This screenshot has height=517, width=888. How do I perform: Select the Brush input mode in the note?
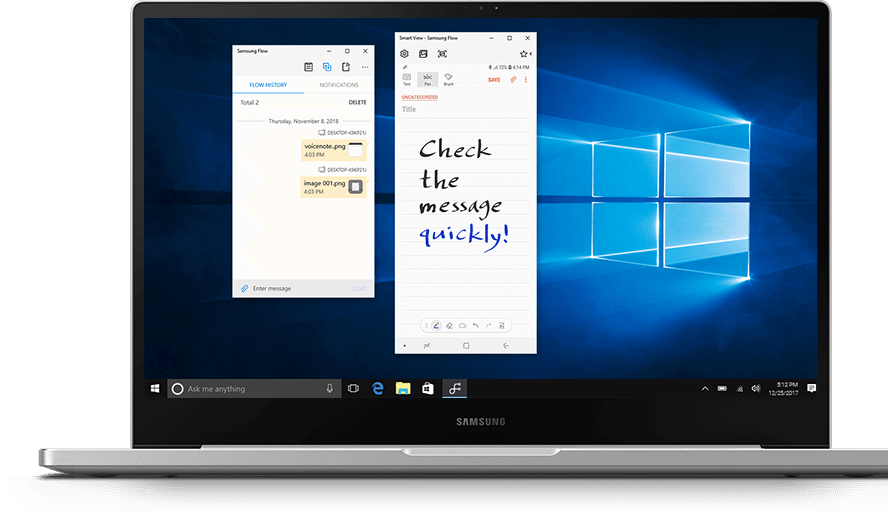point(449,79)
